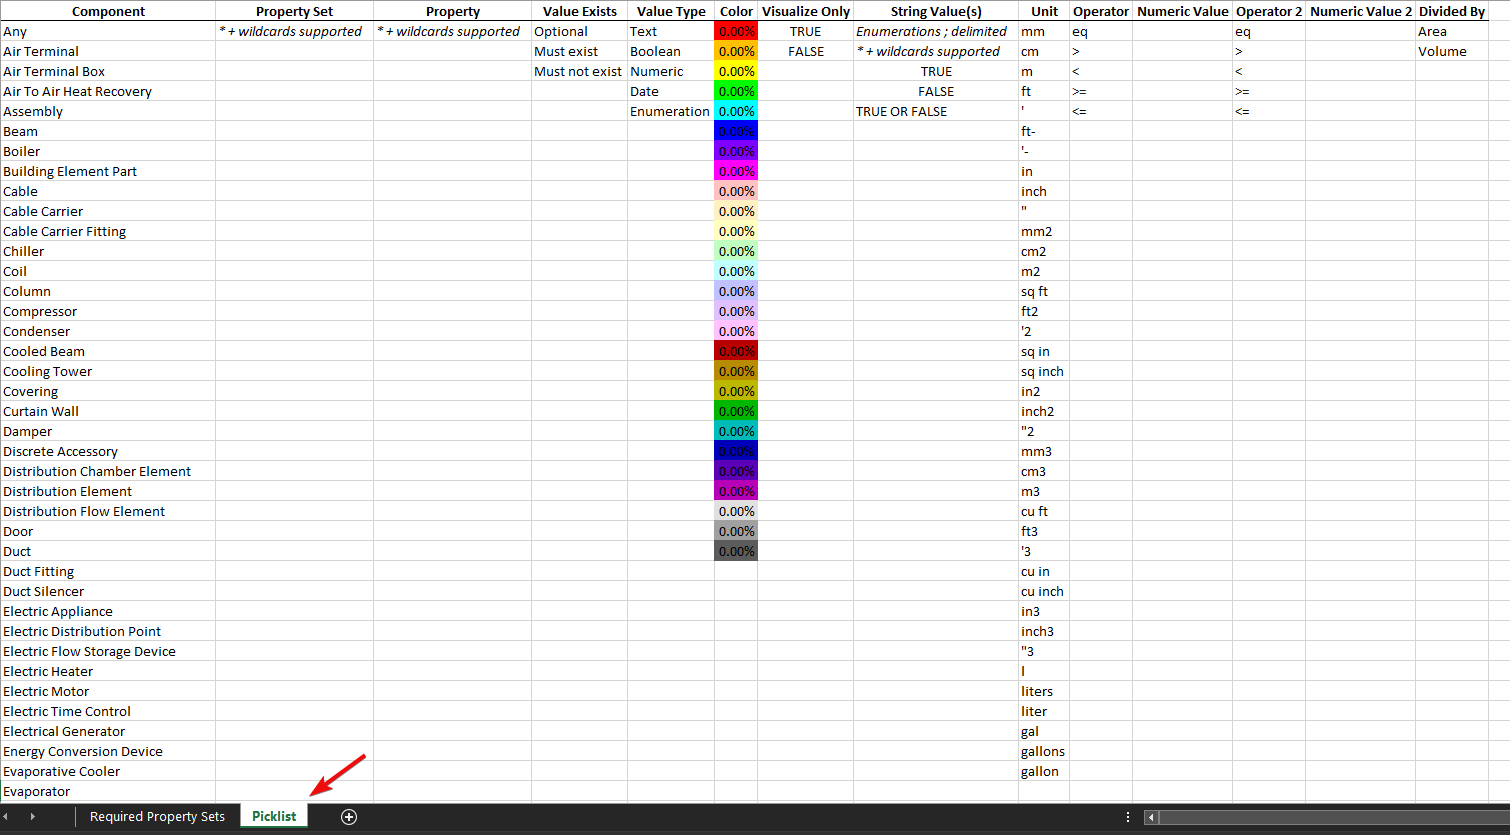Screen dimensions: 1510x835
Task: Click the horizontal scrollbar track
Action: (x=1333, y=817)
